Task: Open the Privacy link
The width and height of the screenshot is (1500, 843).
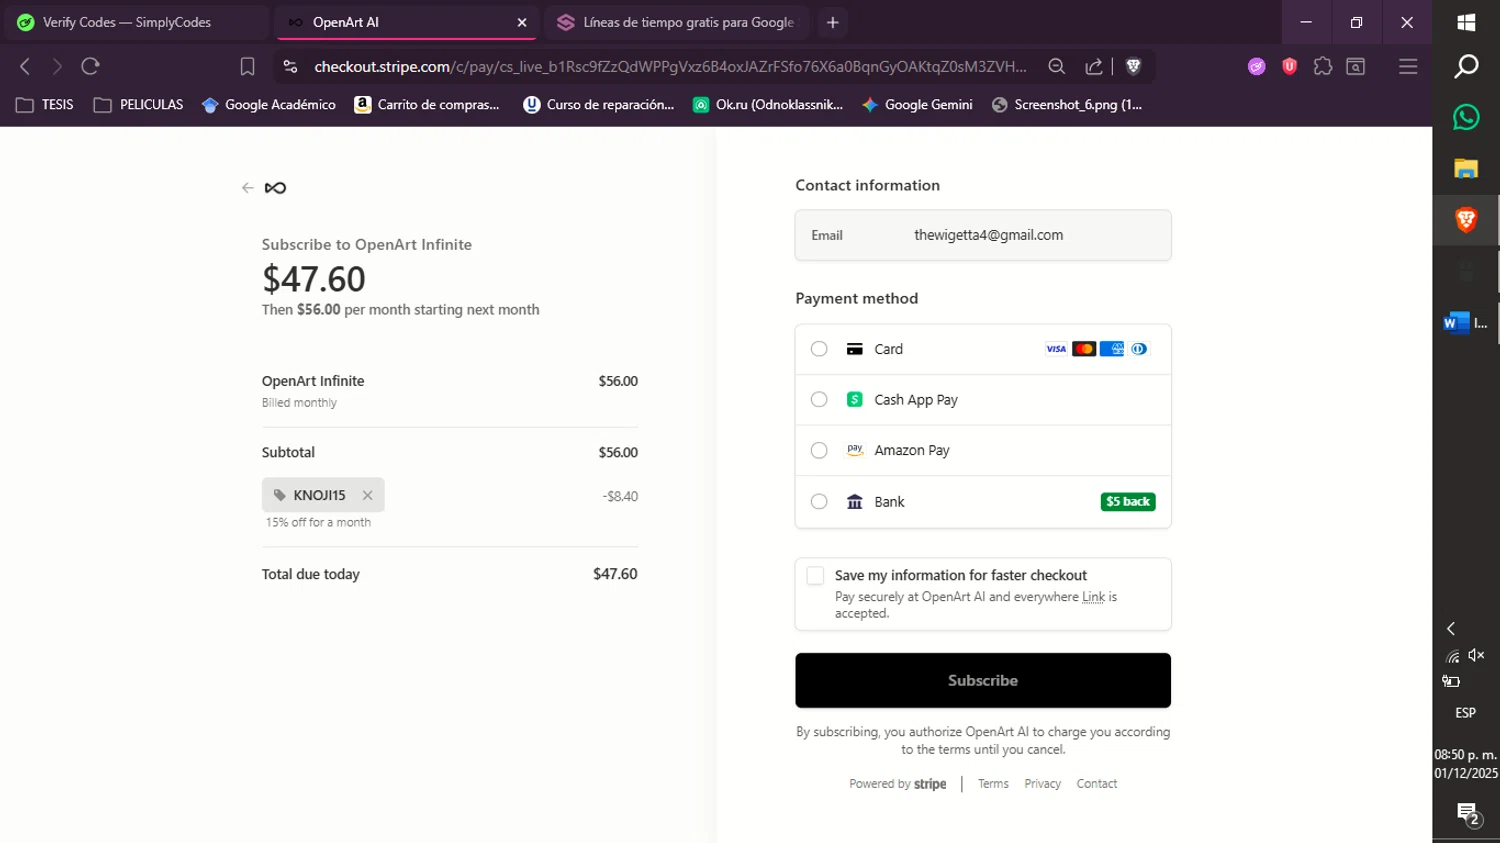Action: pos(1042,784)
